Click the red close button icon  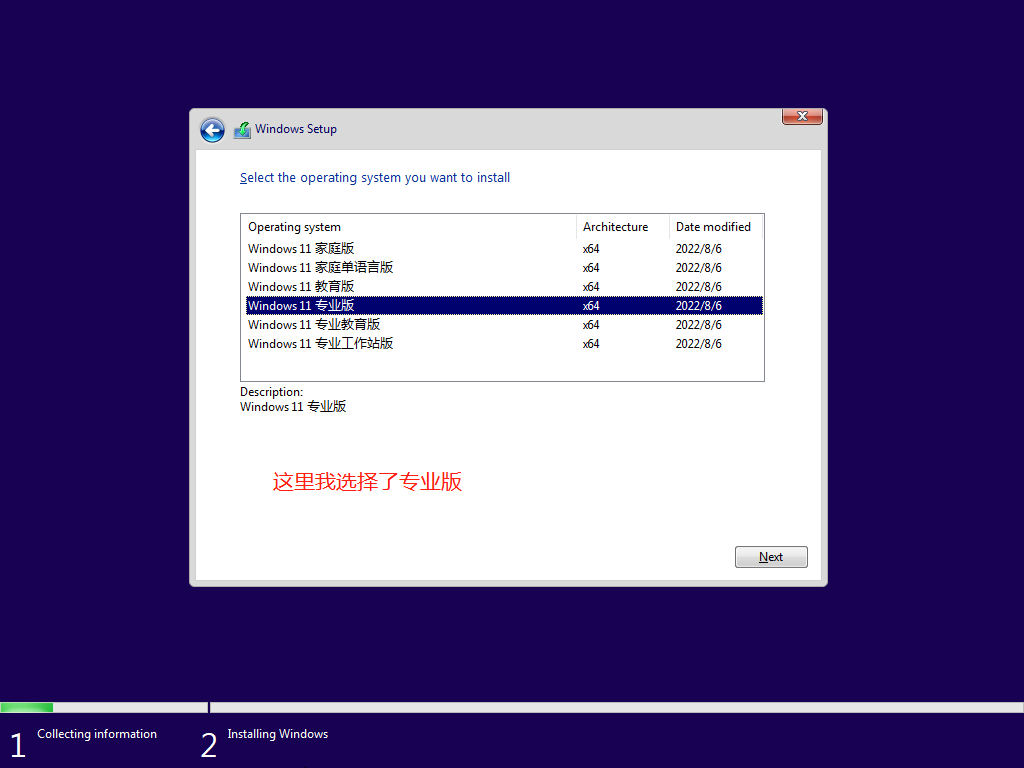pyautogui.click(x=802, y=116)
